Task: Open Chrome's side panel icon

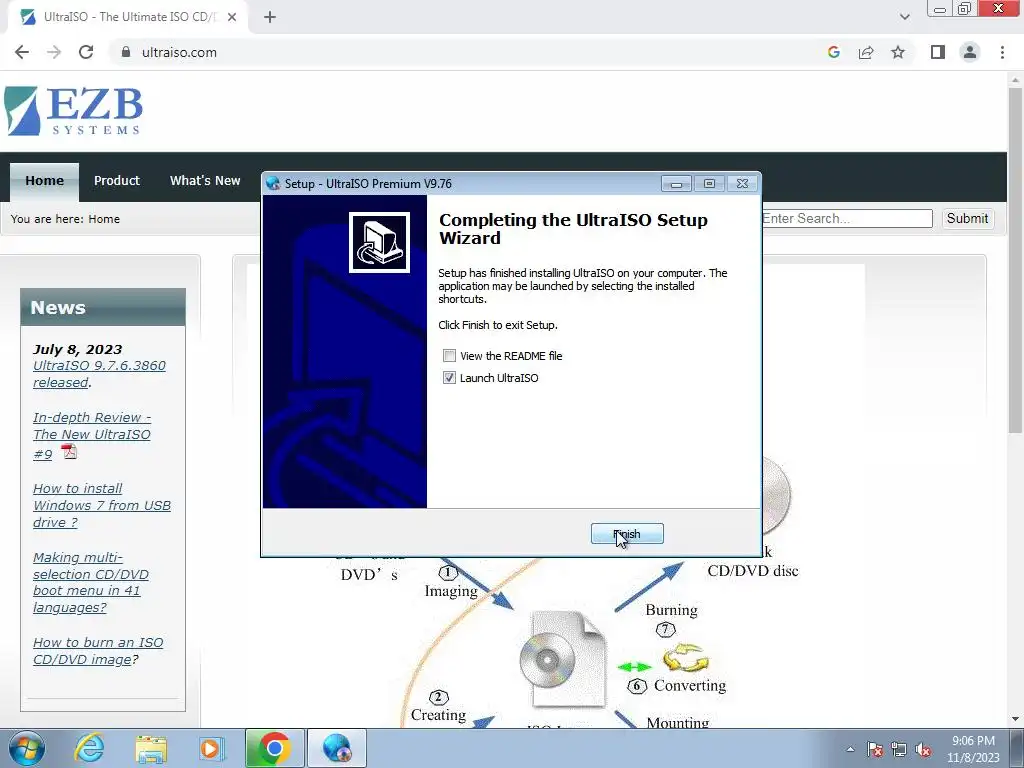Action: pos(938,52)
